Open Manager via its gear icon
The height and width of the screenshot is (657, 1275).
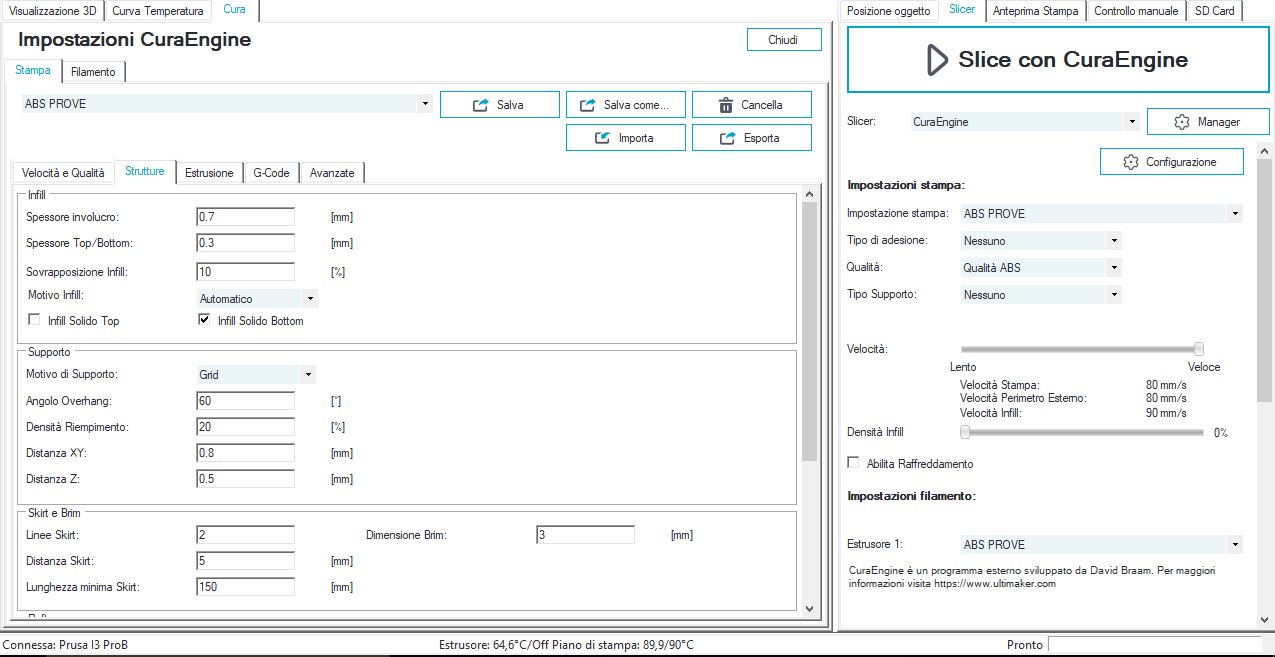(x=1181, y=122)
